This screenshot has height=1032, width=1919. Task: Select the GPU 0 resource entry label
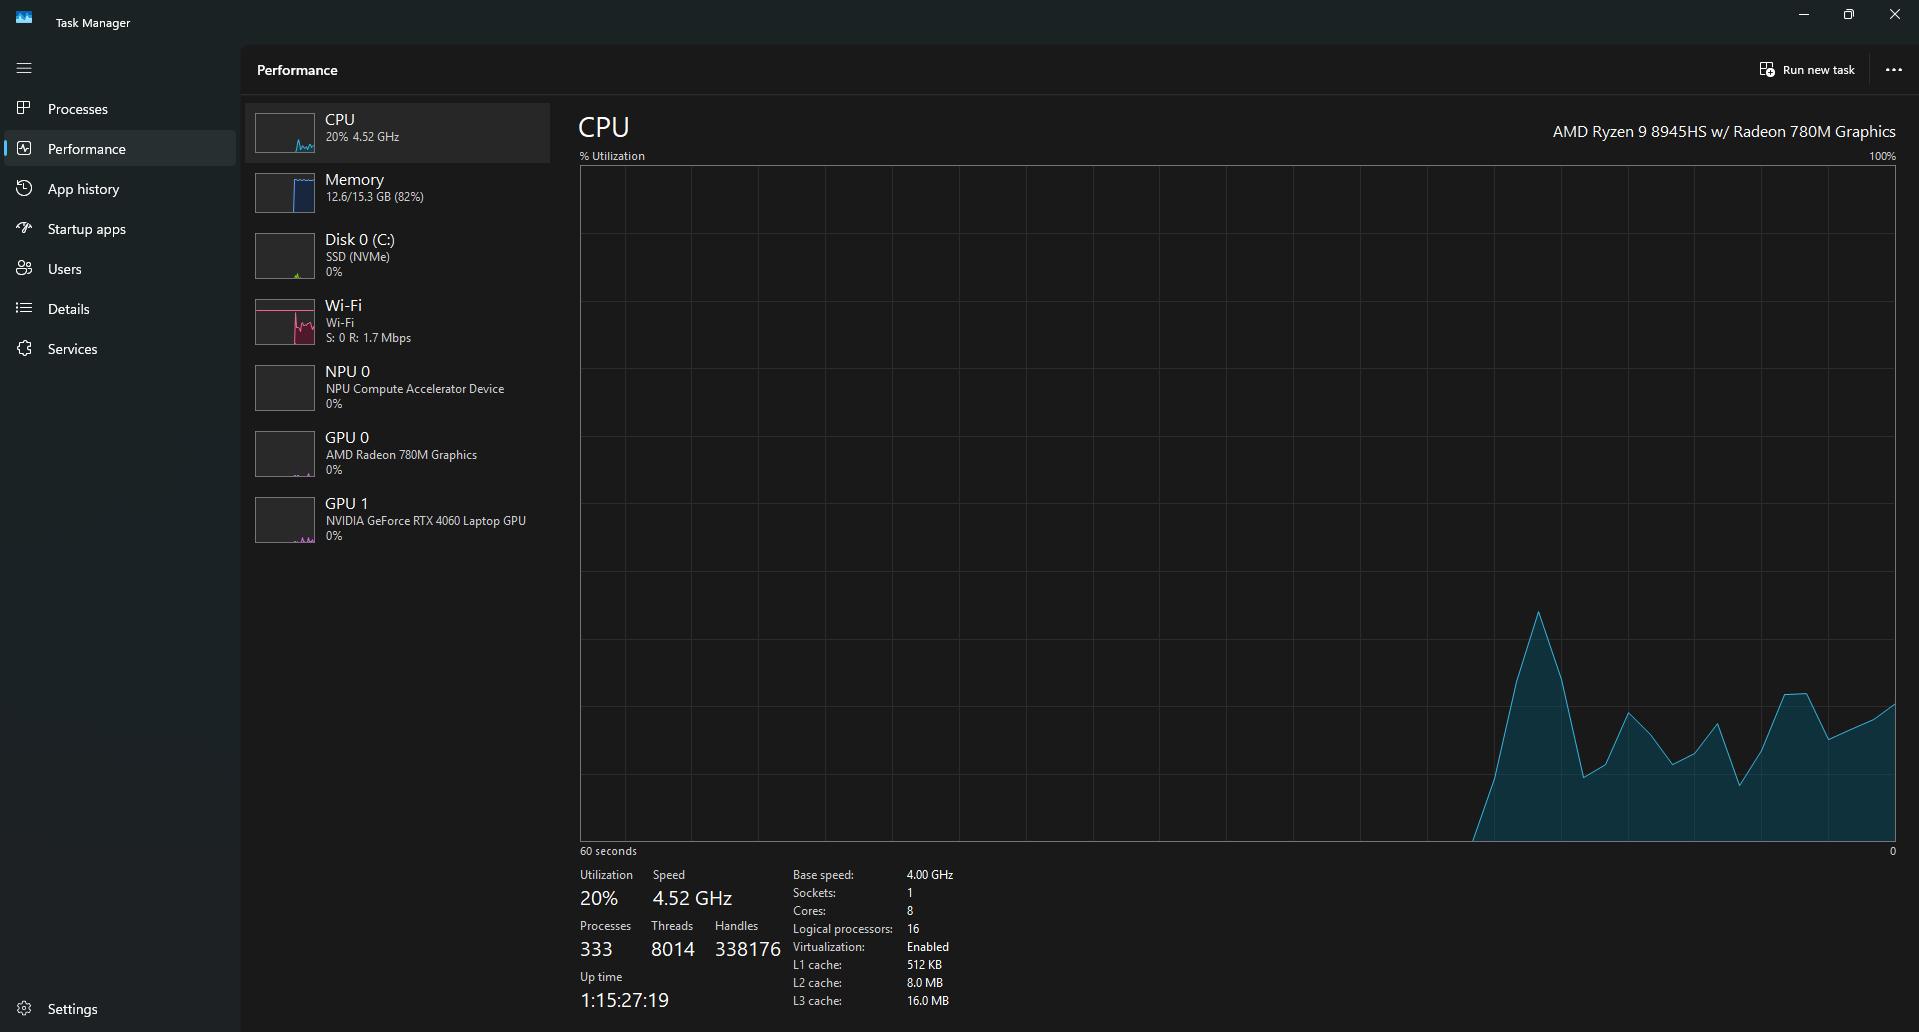pos(347,437)
